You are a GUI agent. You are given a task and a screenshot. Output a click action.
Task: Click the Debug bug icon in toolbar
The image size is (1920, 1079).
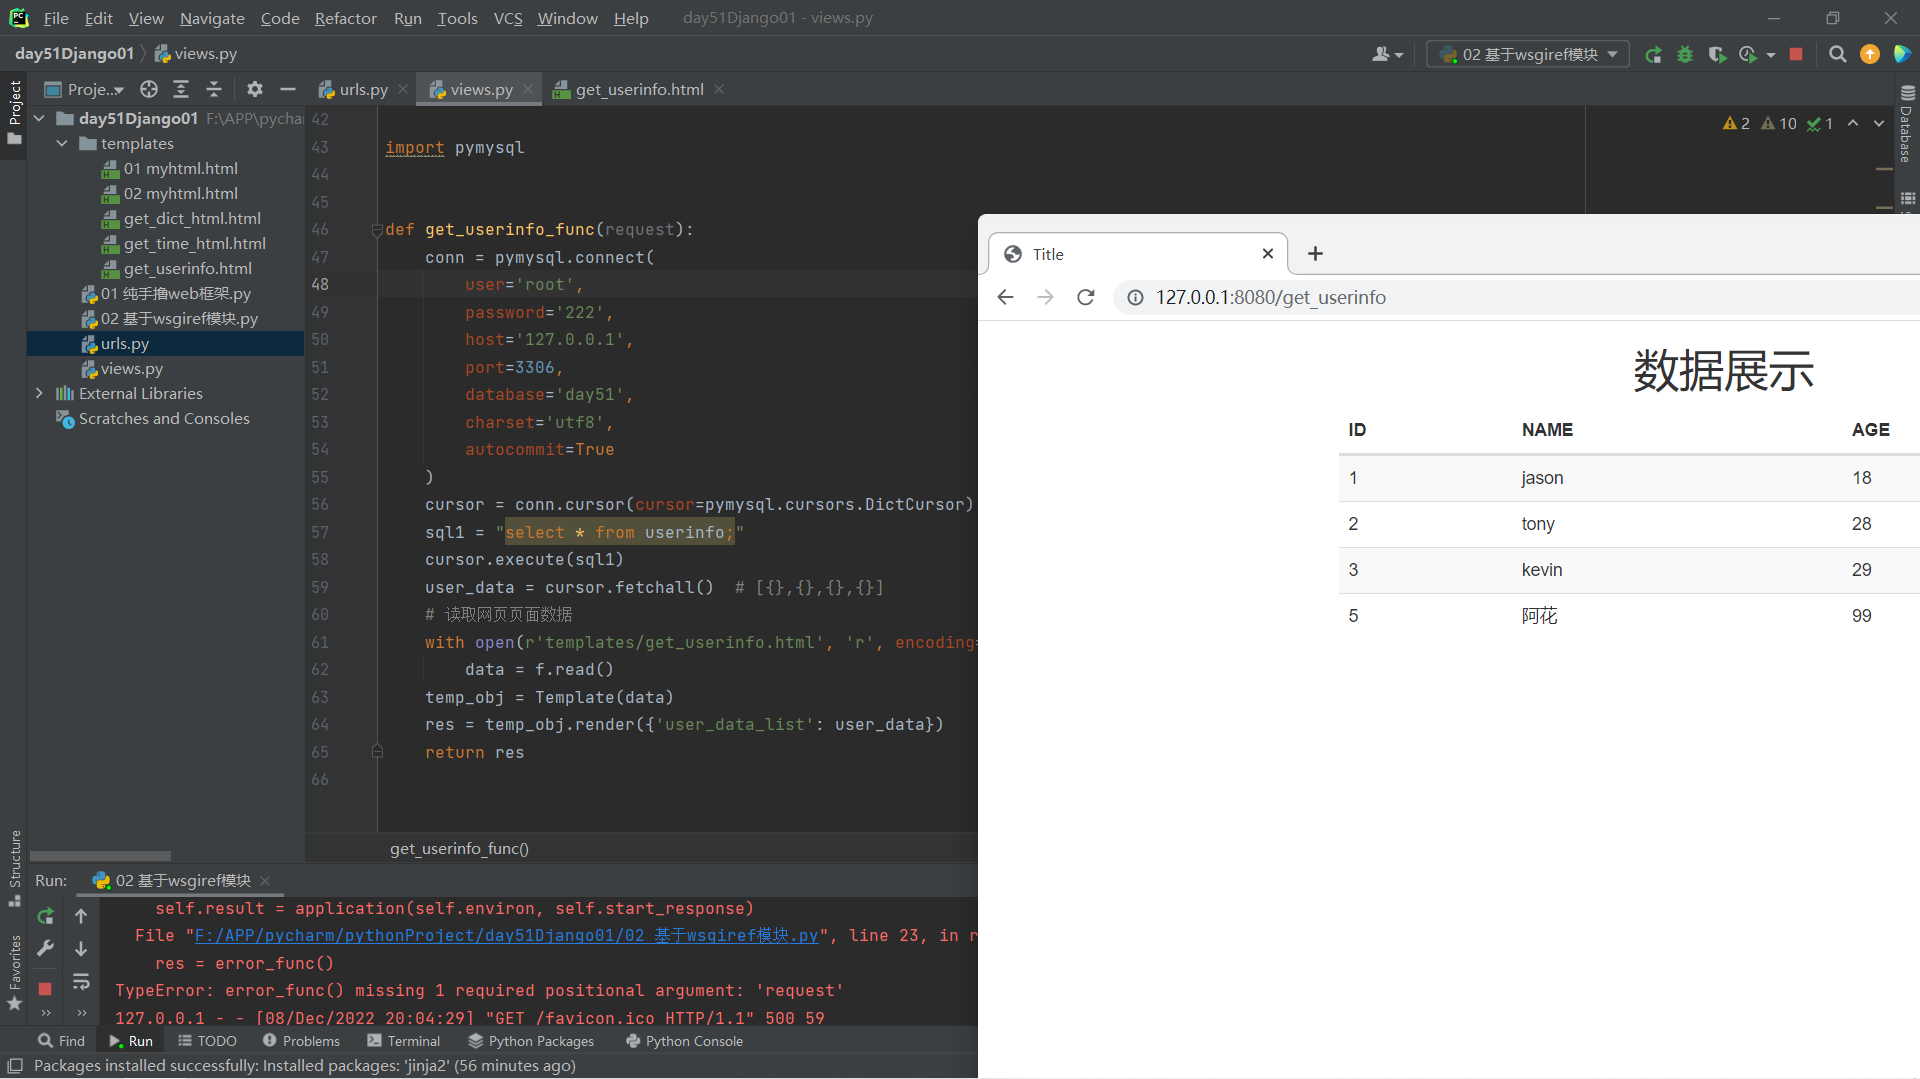[1685, 55]
